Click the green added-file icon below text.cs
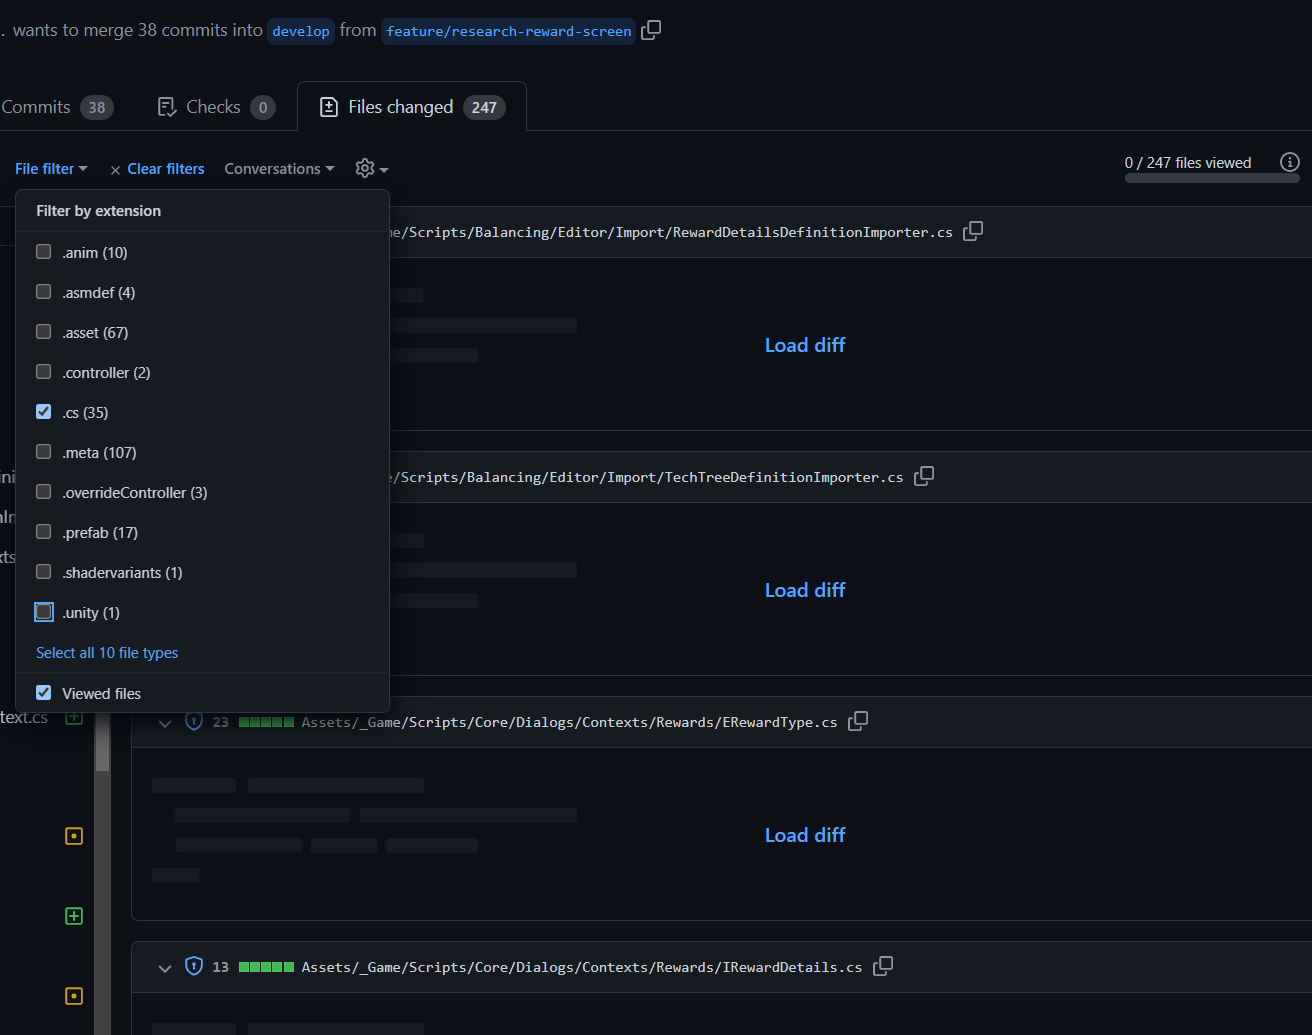1312x1035 pixels. click(74, 916)
